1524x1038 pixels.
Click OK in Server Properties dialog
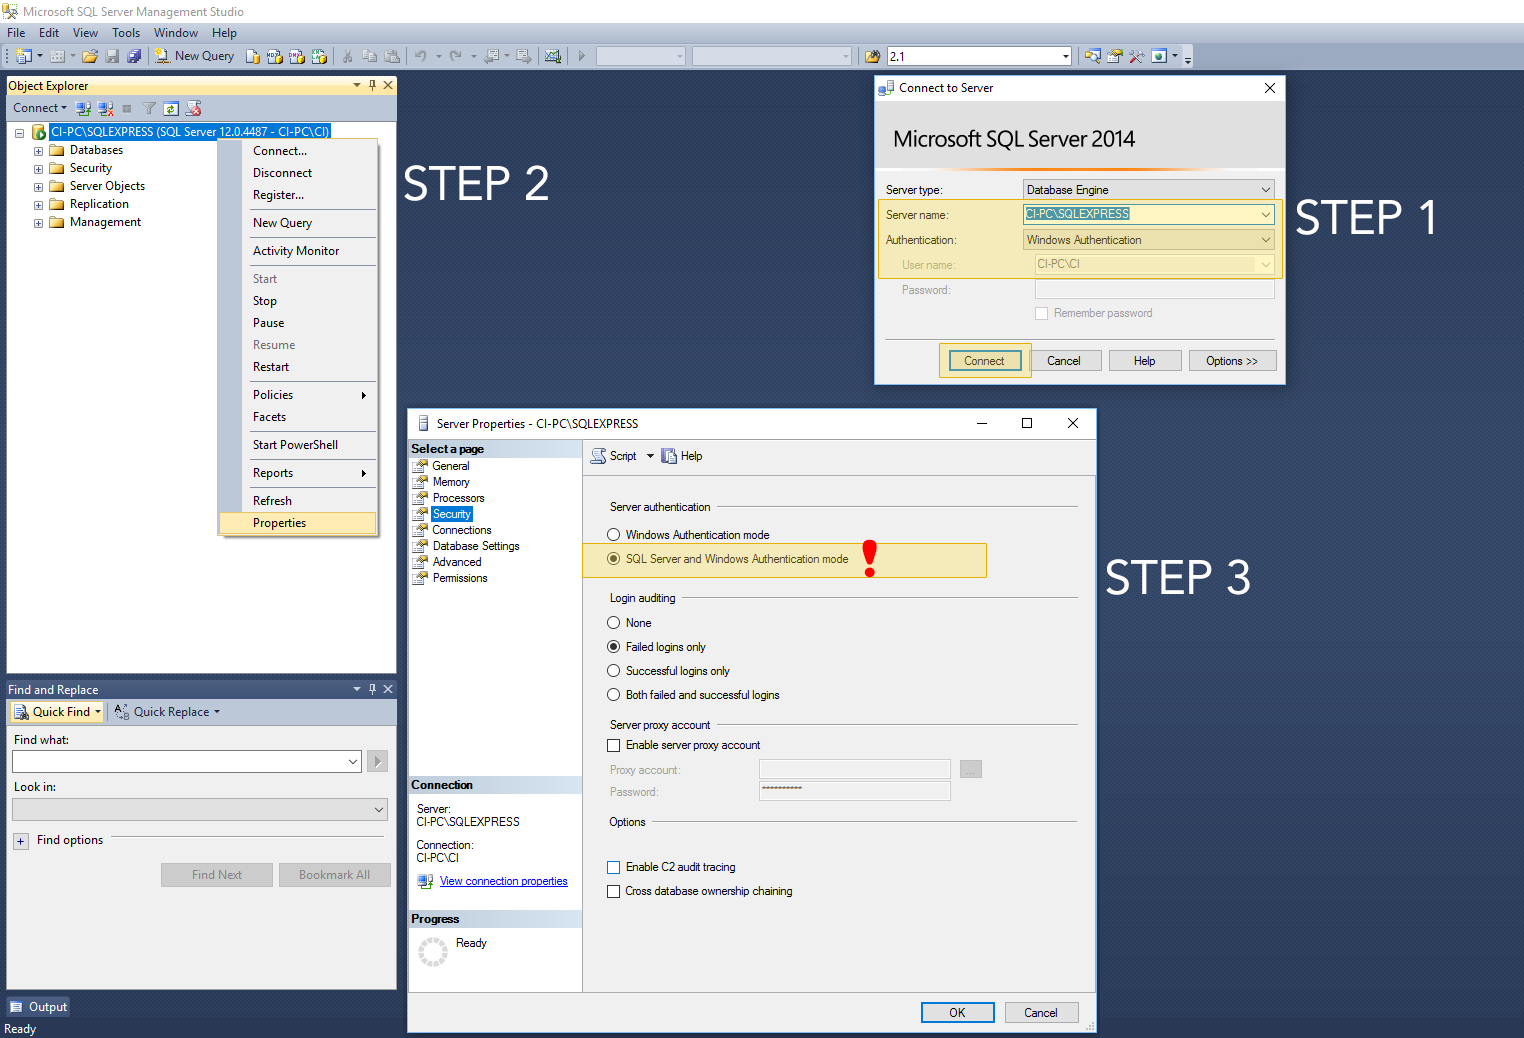coord(957,1013)
